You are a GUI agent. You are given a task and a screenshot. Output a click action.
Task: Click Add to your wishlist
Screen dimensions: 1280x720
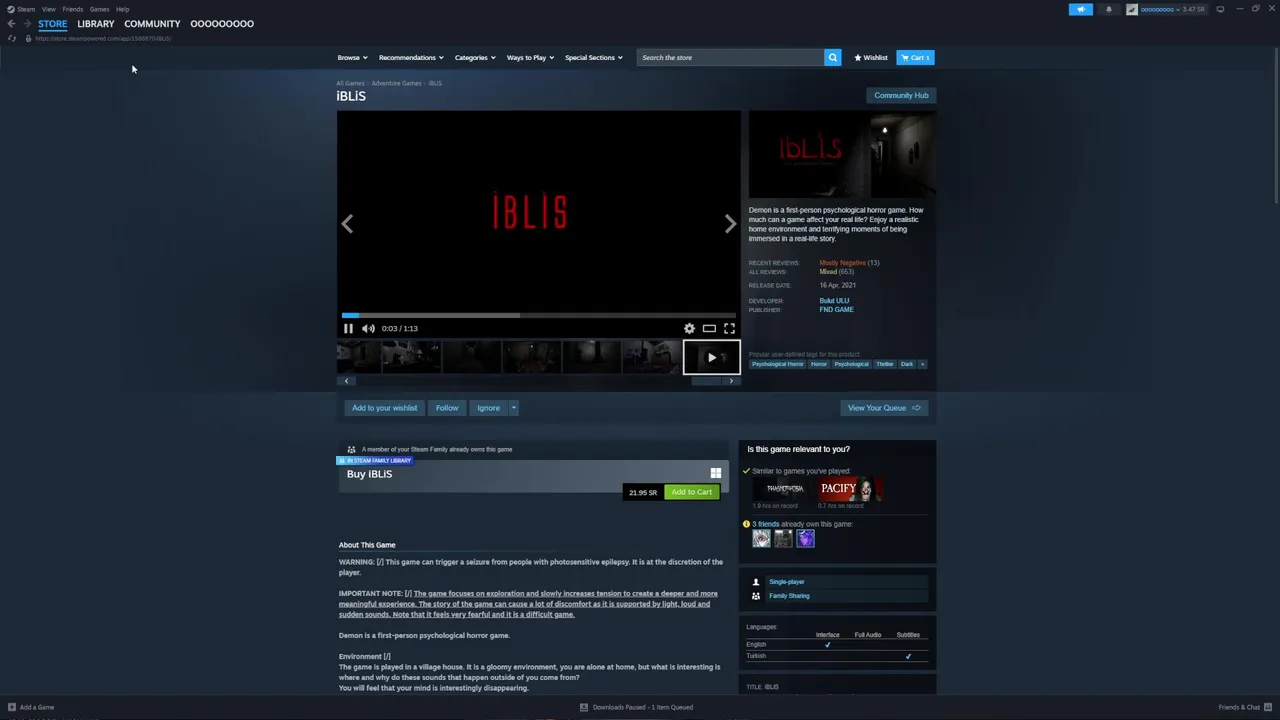click(x=384, y=408)
